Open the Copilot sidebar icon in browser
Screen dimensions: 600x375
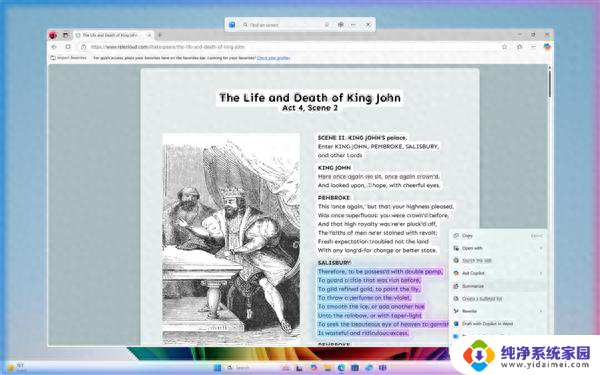tap(547, 47)
